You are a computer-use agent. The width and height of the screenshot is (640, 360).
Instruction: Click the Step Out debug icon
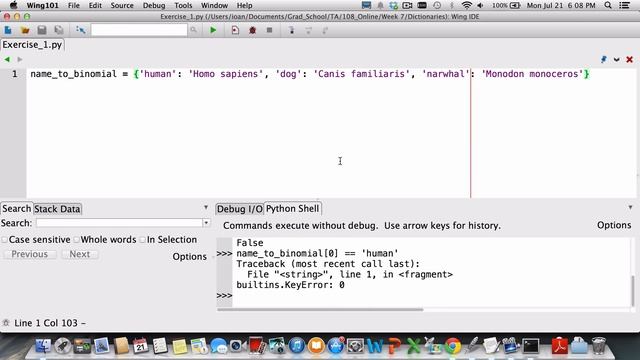coord(325,30)
